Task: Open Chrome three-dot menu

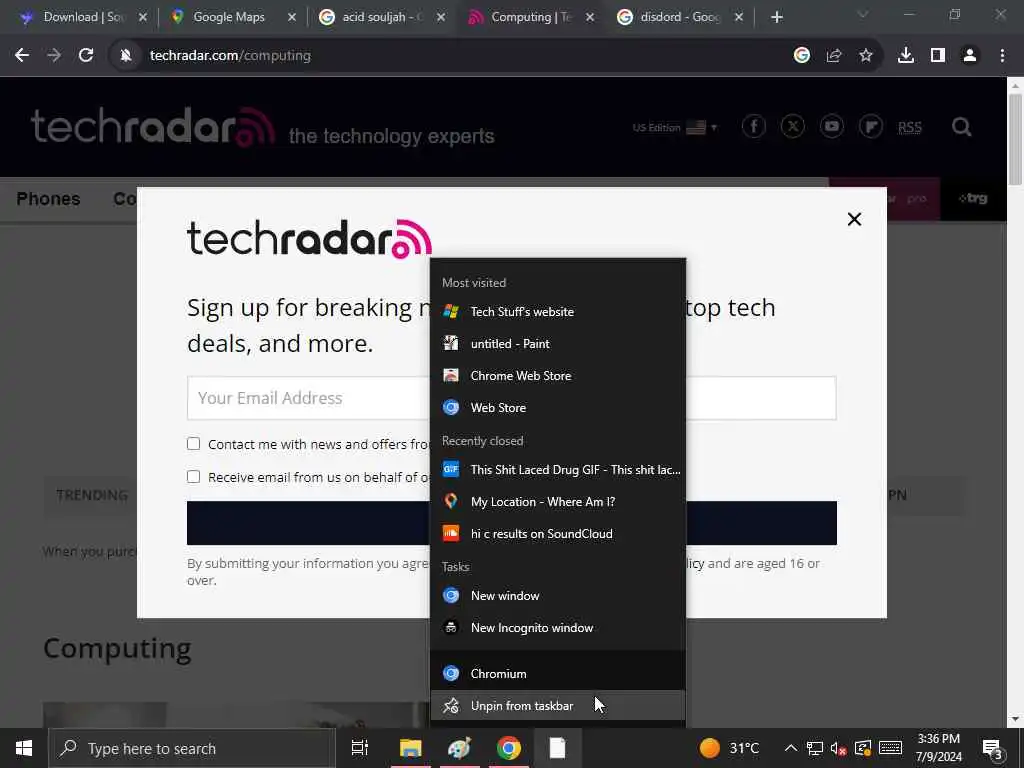Action: click(1002, 56)
